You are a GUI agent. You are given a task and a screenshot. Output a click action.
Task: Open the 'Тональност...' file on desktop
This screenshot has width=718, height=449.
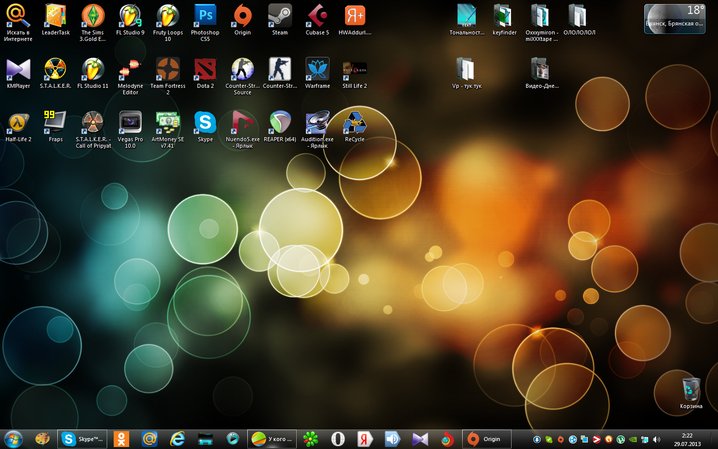coord(467,20)
